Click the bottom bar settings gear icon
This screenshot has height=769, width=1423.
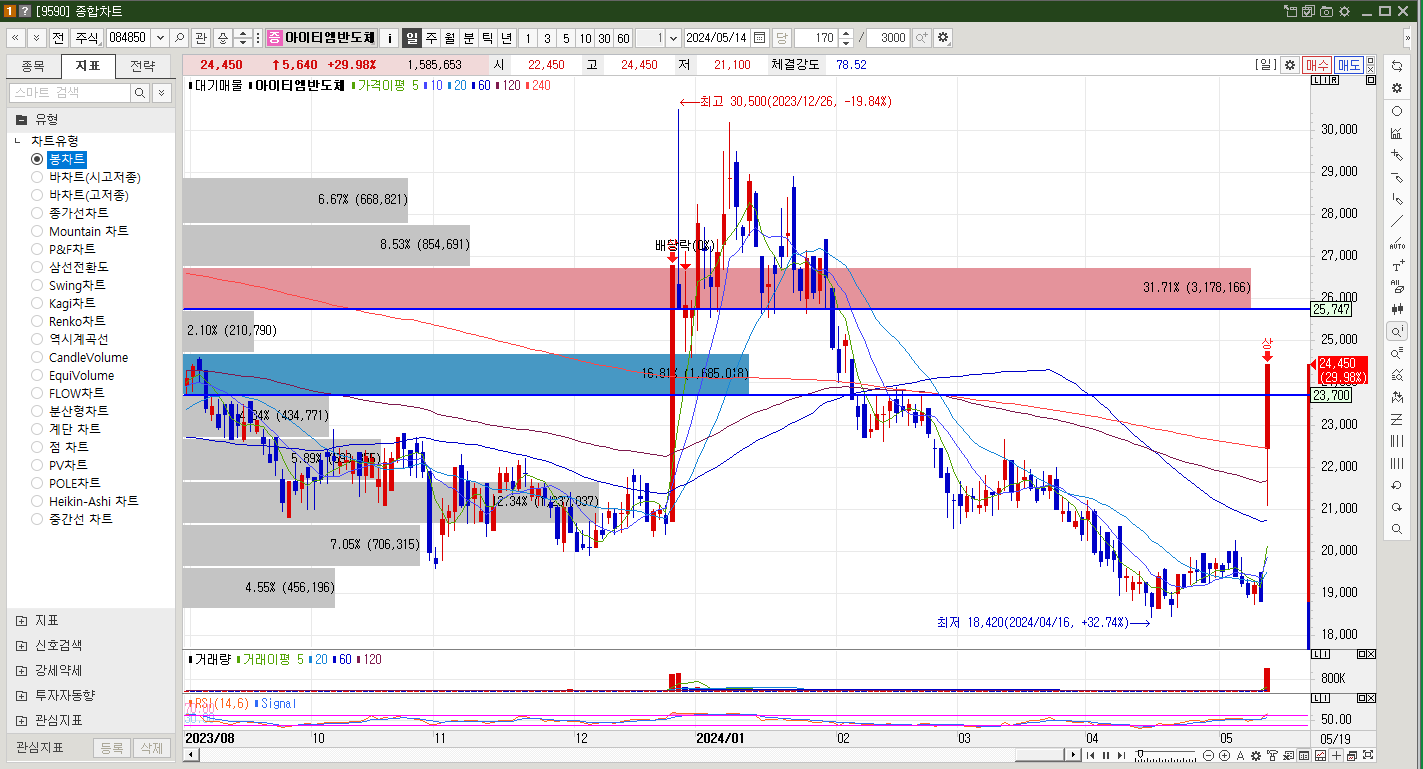(x=1256, y=755)
